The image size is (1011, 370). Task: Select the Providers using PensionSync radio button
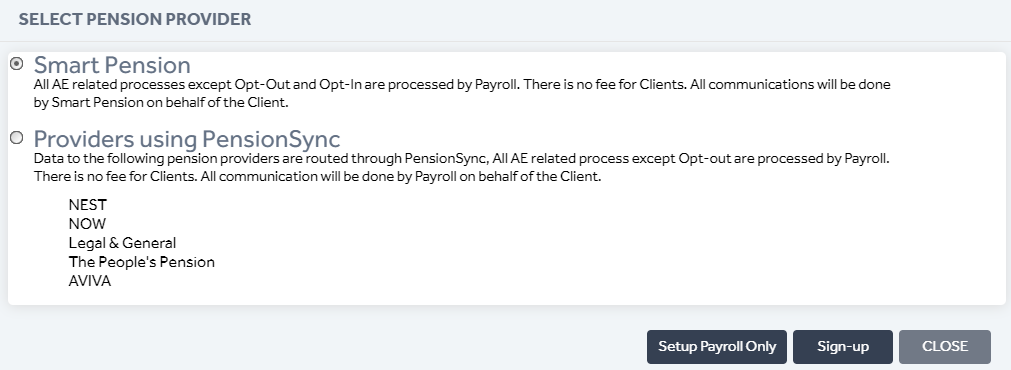click(x=17, y=137)
